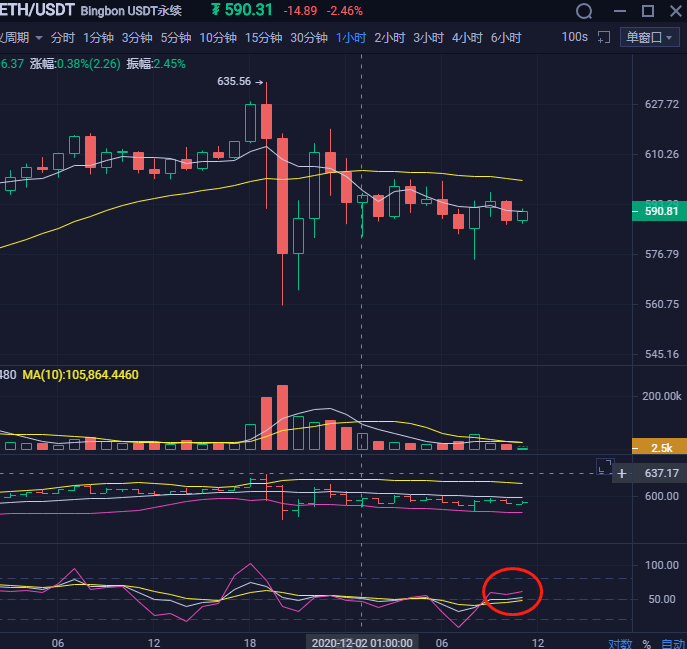
Task: Click the pop-out window icon beside 100s
Action: [603, 37]
